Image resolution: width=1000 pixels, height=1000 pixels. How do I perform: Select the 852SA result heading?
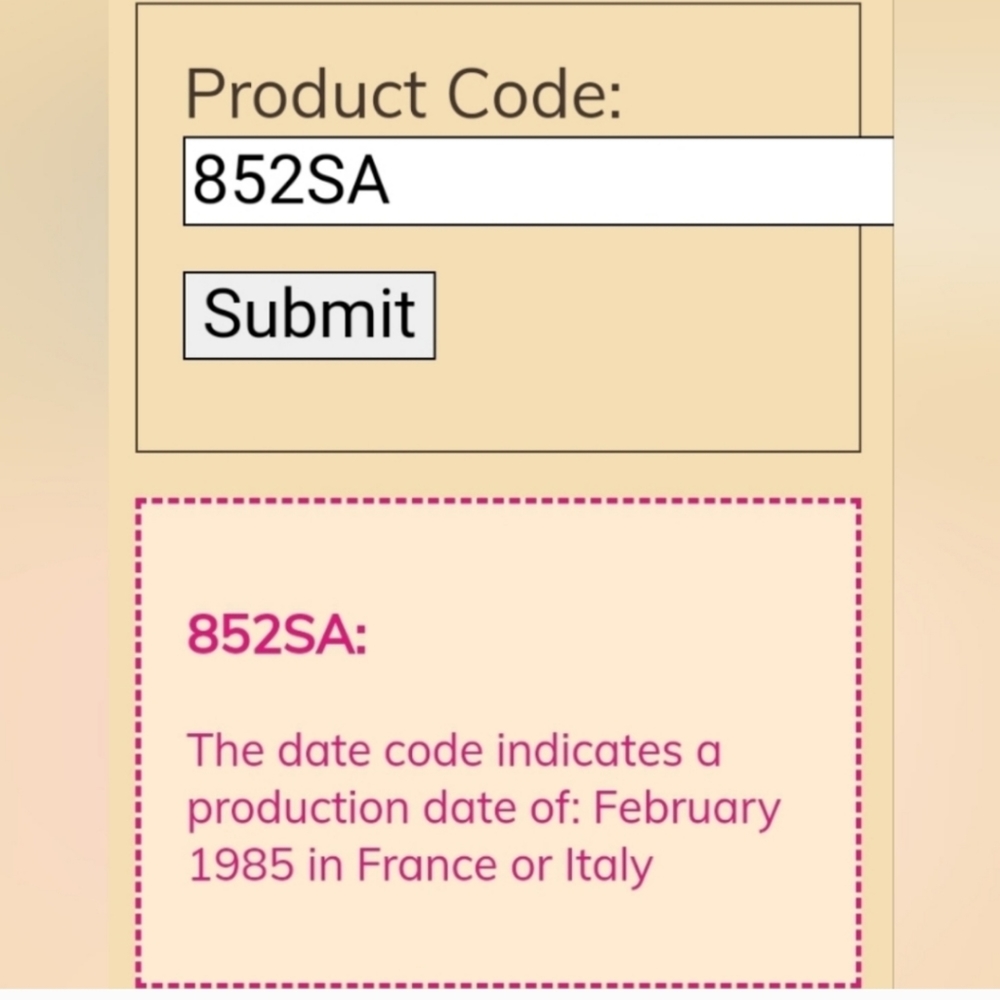coord(277,635)
